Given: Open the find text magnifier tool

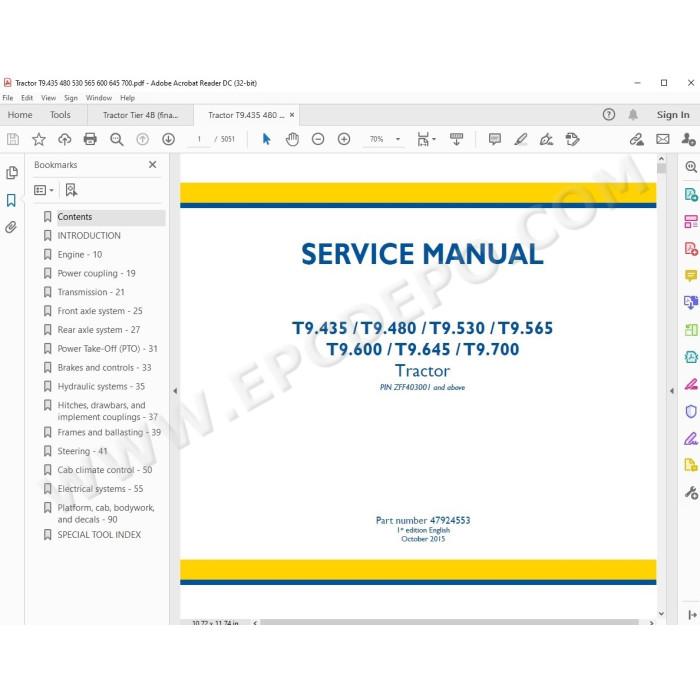Looking at the screenshot, I should [x=117, y=139].
